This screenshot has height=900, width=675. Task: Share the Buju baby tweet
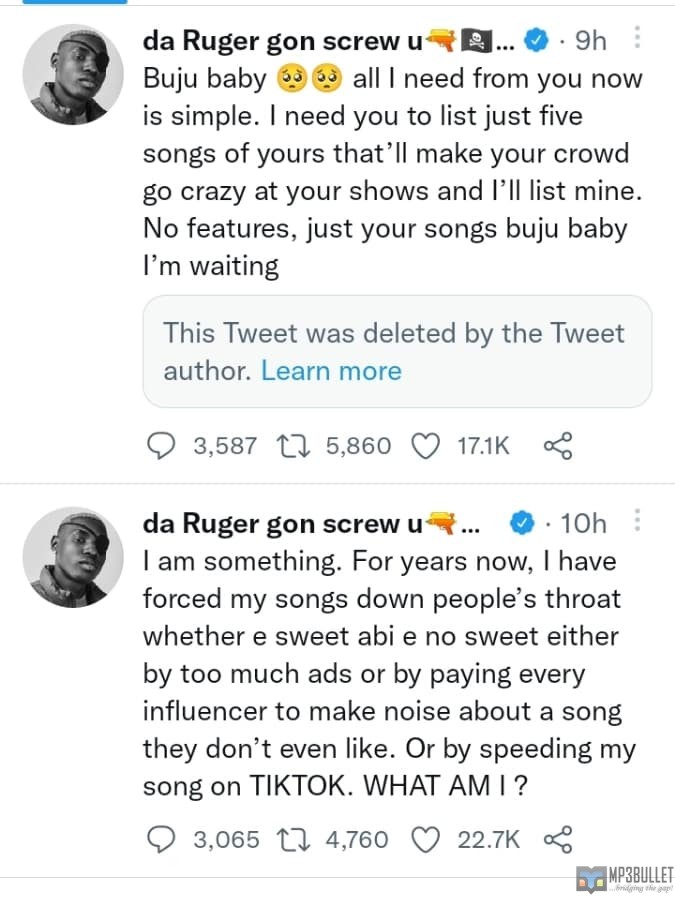tap(556, 446)
